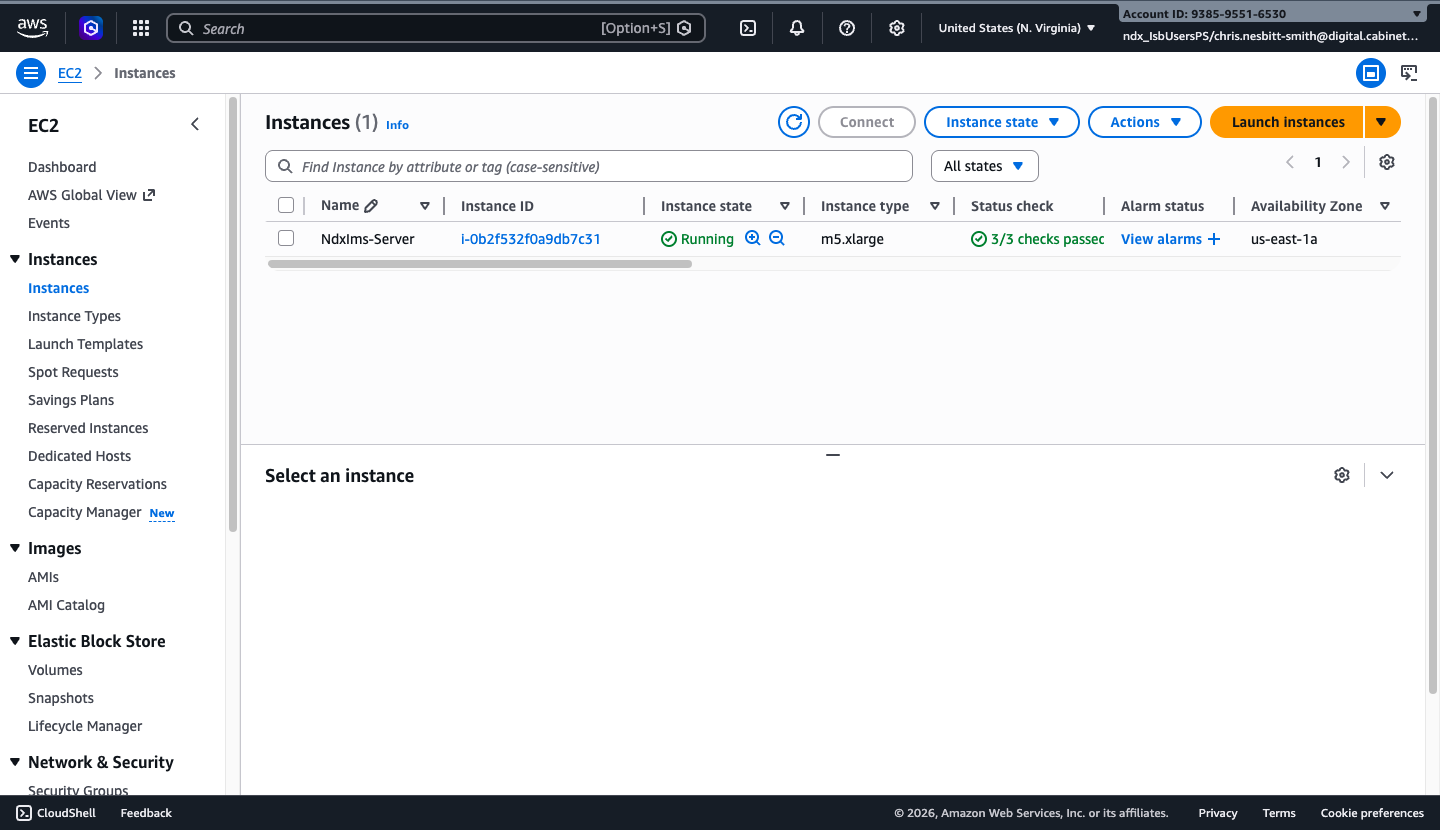Check the NdxIms-Server instance row
Viewport: 1440px width, 830px height.
(x=286, y=238)
